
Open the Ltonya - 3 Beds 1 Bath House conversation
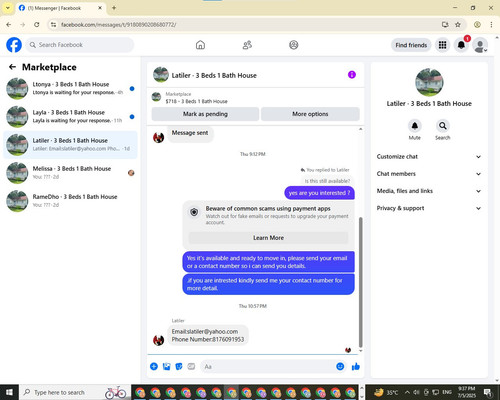[70, 89]
